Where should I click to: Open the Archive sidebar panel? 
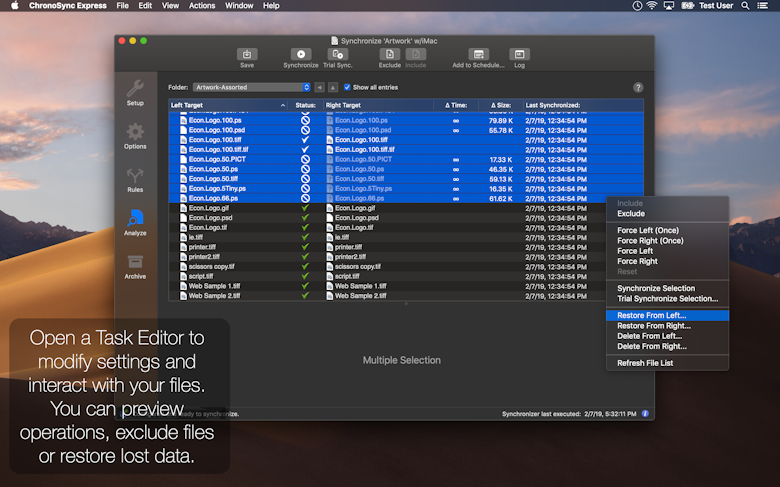135,267
